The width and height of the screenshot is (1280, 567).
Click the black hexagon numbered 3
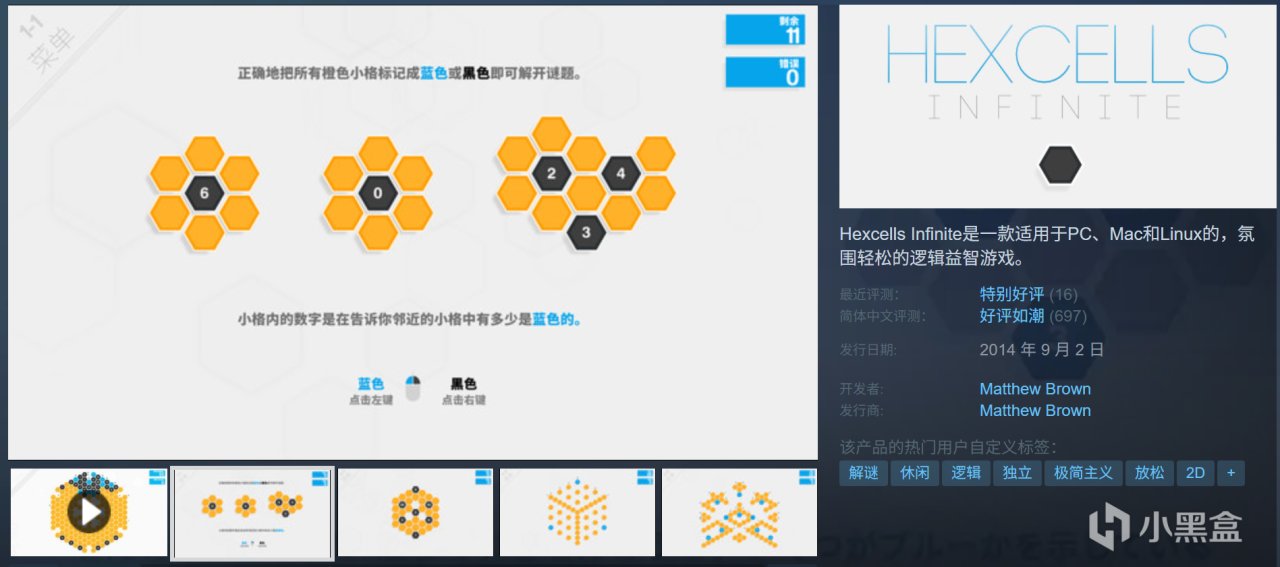click(586, 232)
